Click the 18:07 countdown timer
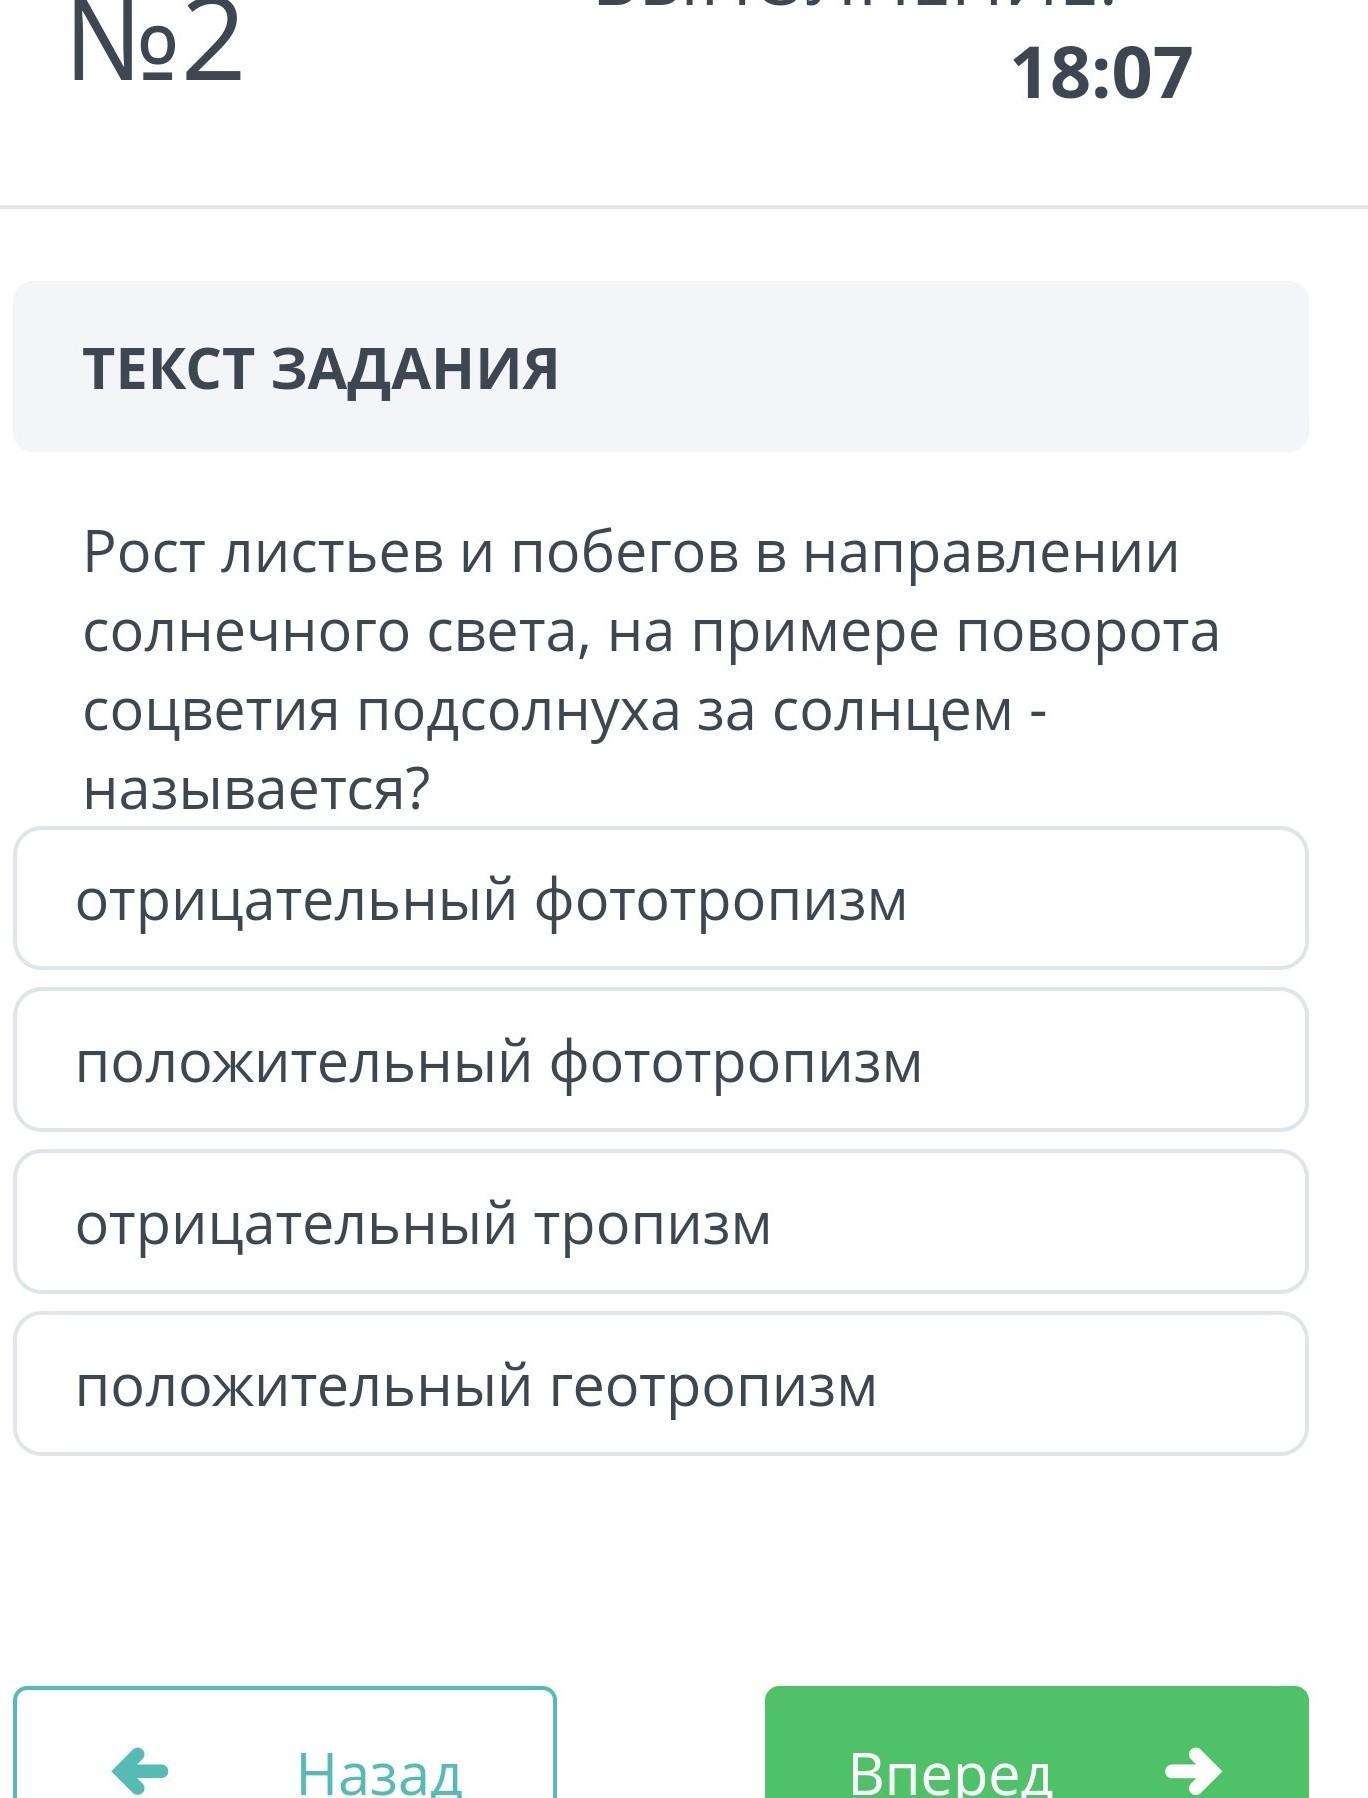Image resolution: width=1368 pixels, height=1798 pixels. point(1101,73)
